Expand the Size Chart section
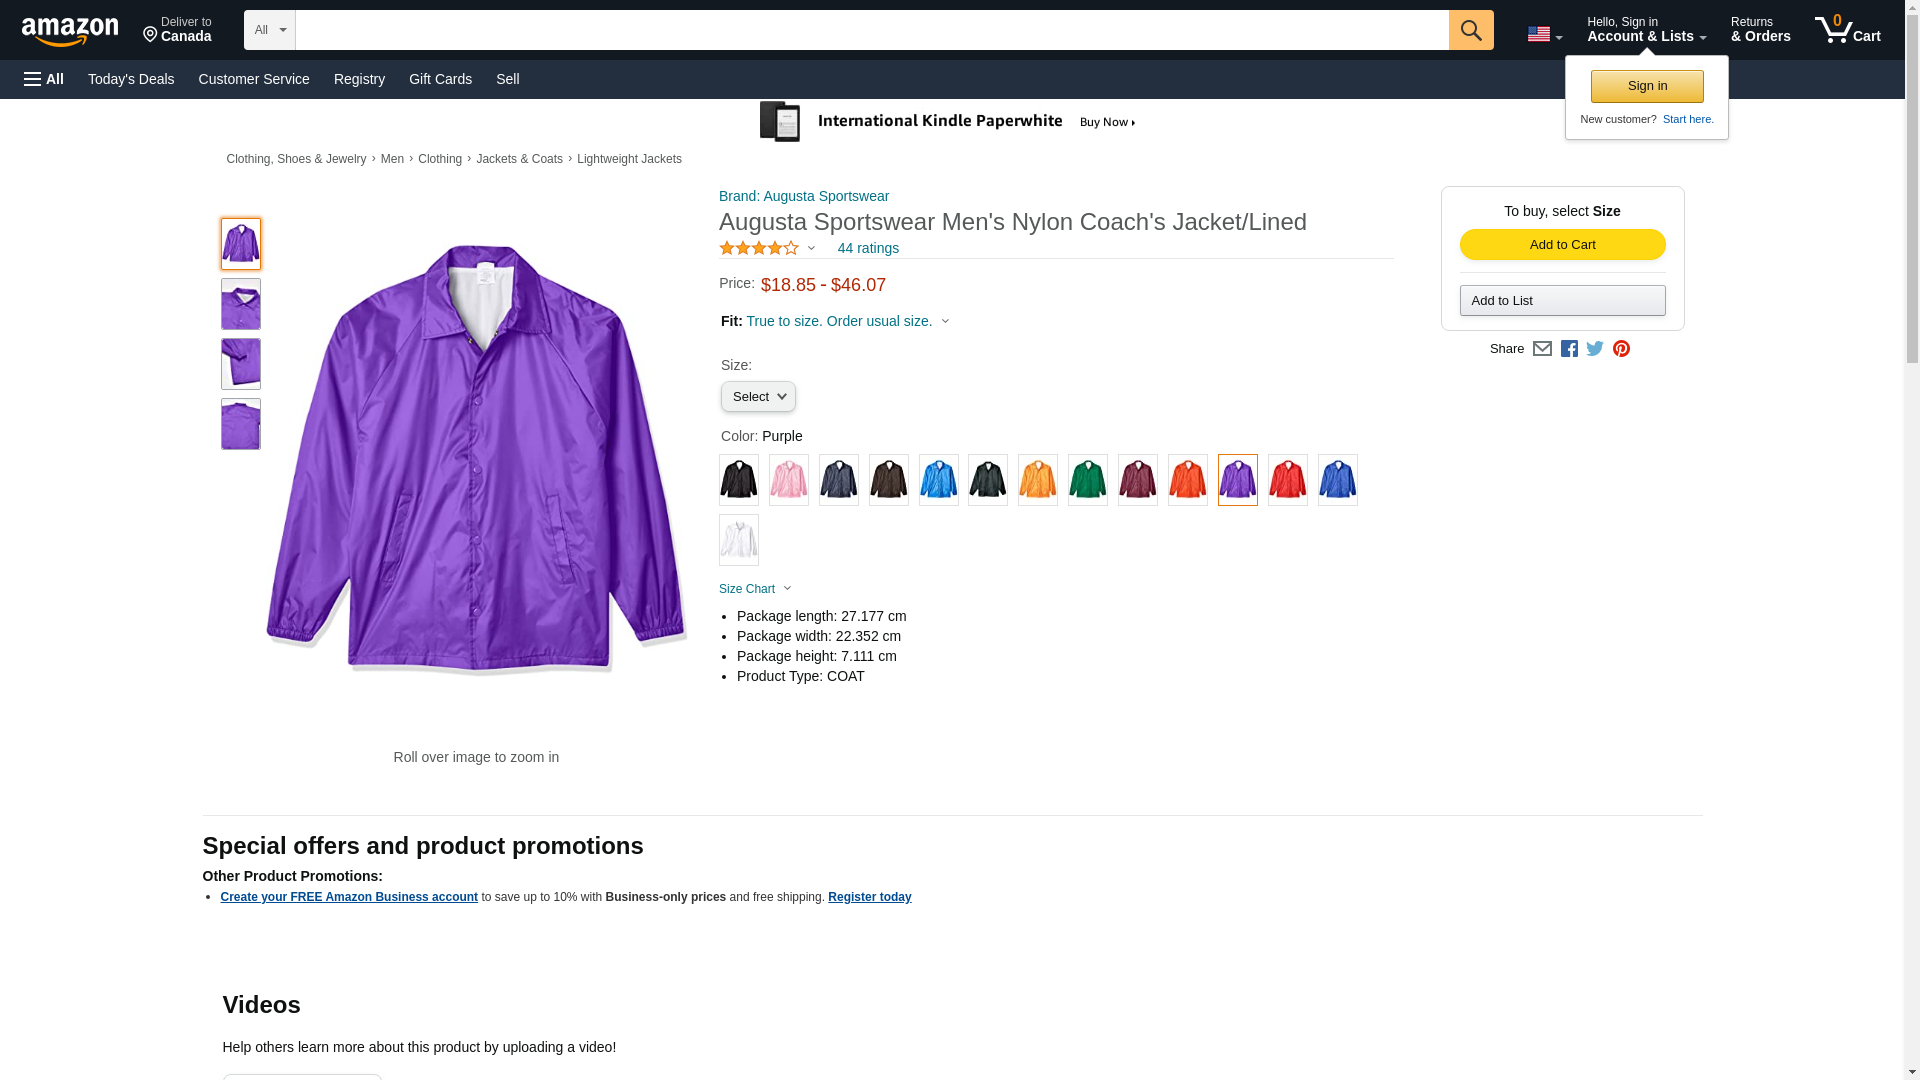Screen dimensions: 1920x1080 (755, 589)
